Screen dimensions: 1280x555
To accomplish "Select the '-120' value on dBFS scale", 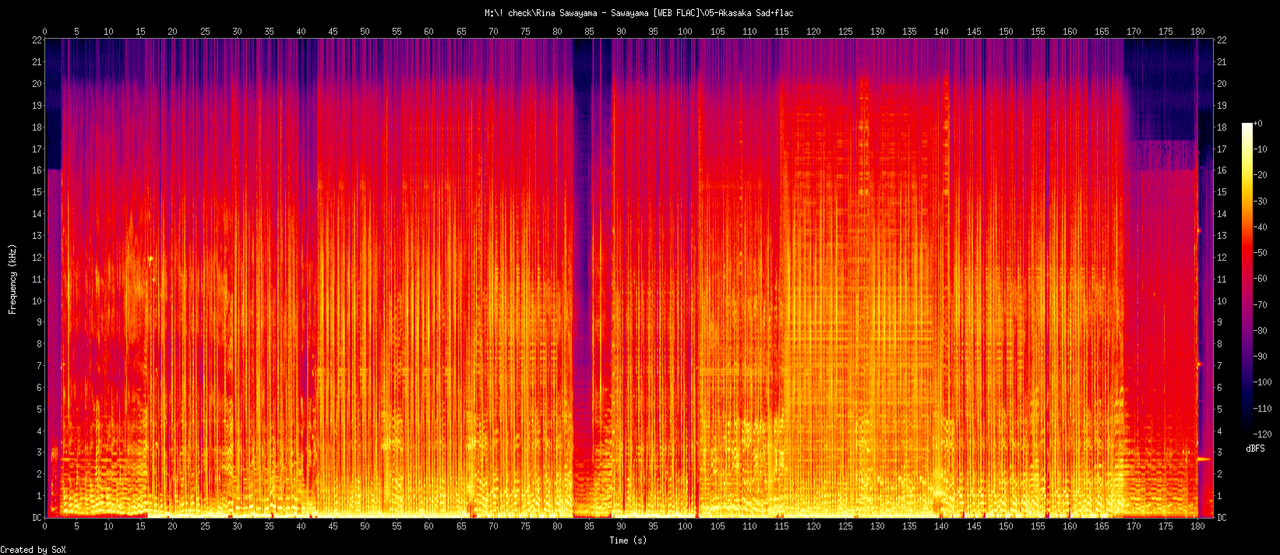I will pos(1265,433).
